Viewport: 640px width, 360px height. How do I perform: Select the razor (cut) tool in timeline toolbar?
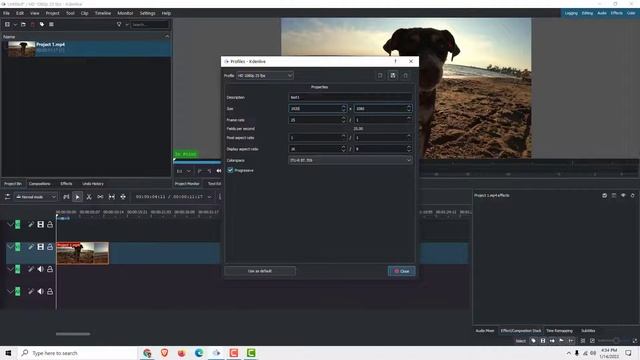pyautogui.click(x=89, y=197)
